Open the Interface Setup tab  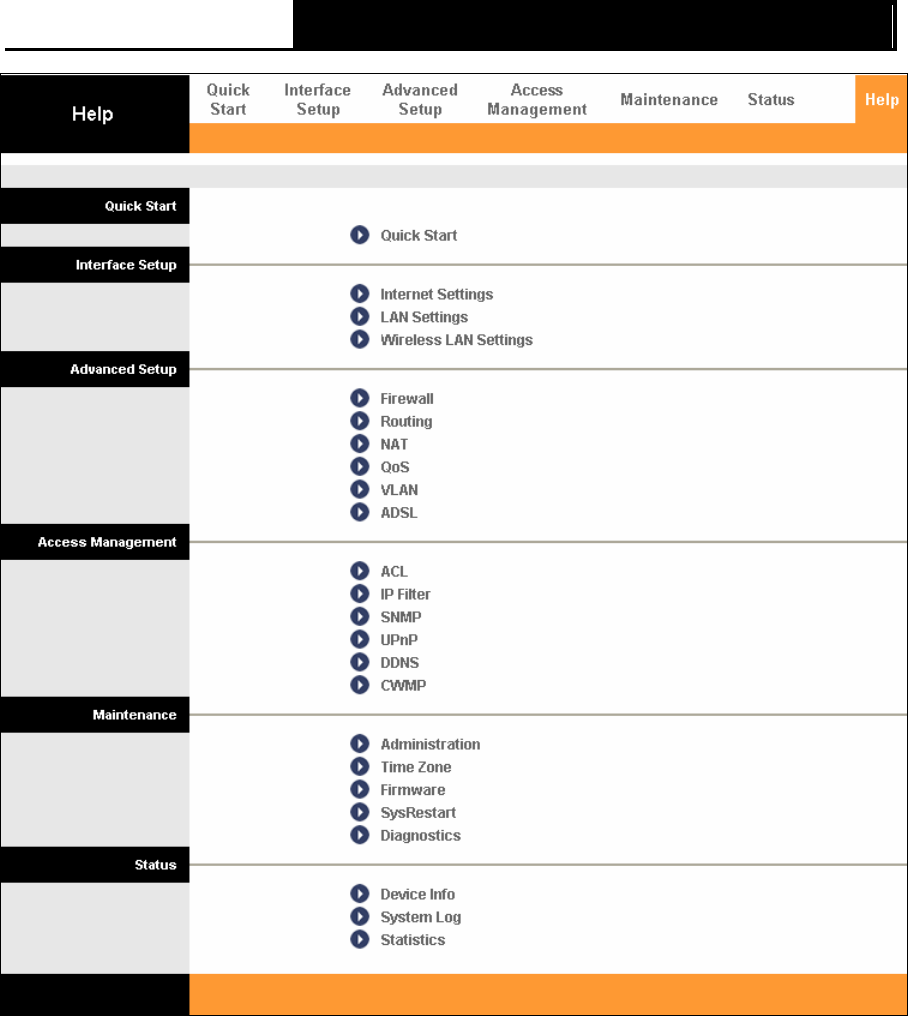tap(318, 99)
